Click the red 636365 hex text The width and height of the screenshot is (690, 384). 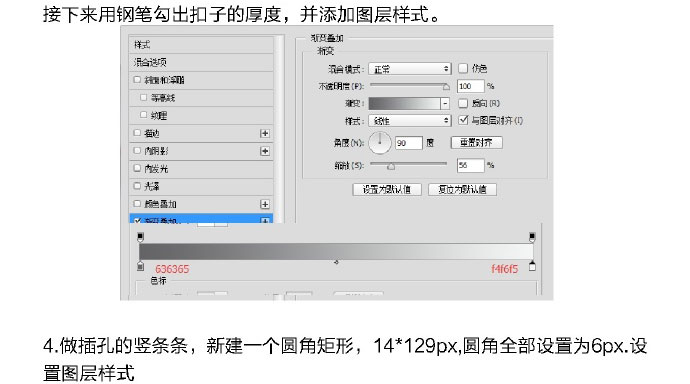point(172,269)
